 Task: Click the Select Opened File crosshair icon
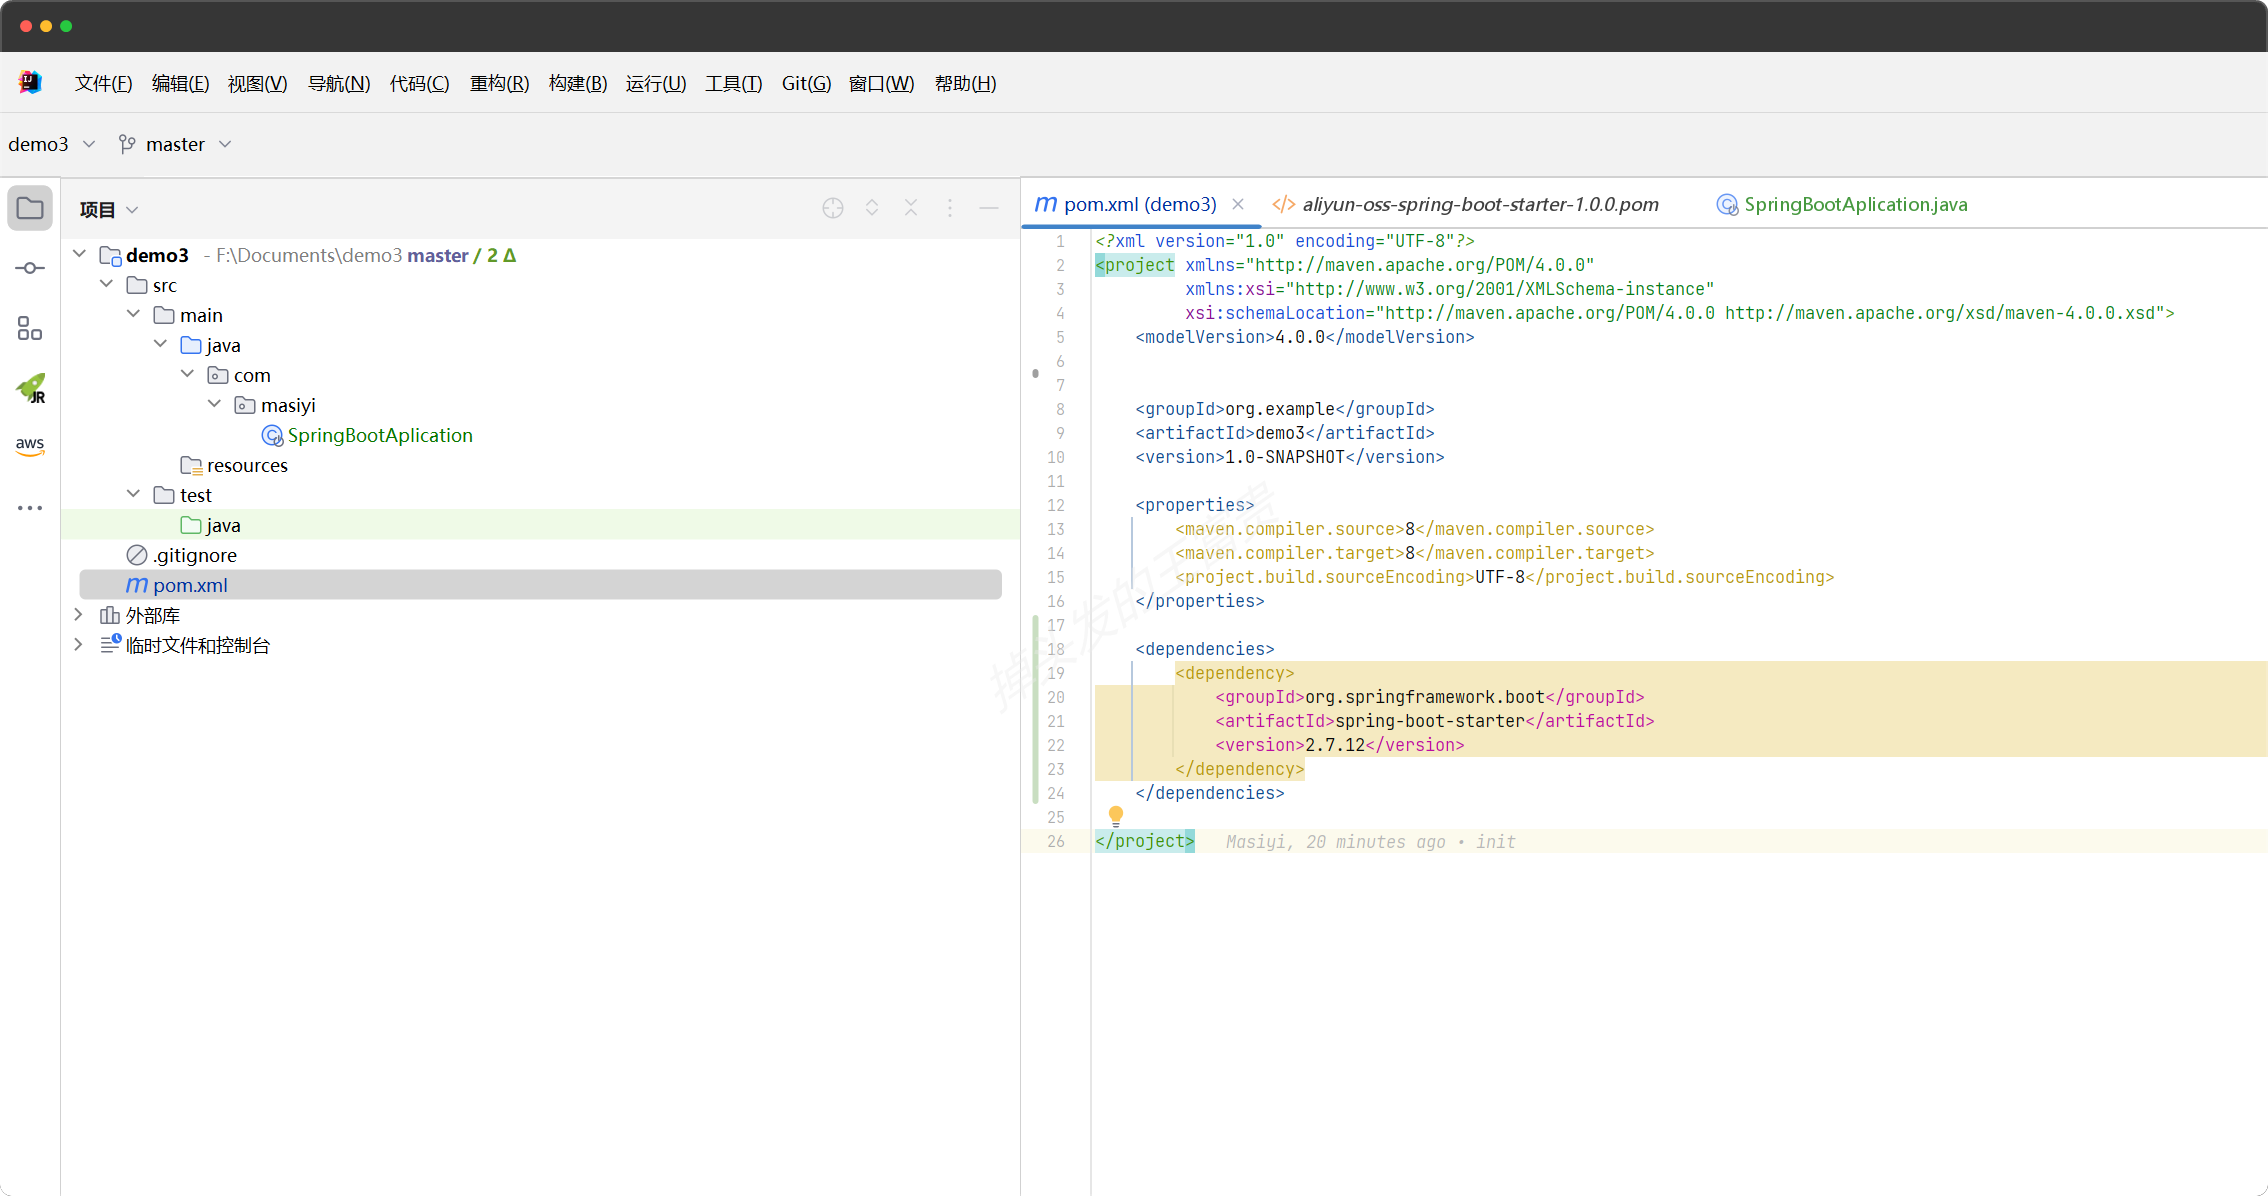point(833,208)
